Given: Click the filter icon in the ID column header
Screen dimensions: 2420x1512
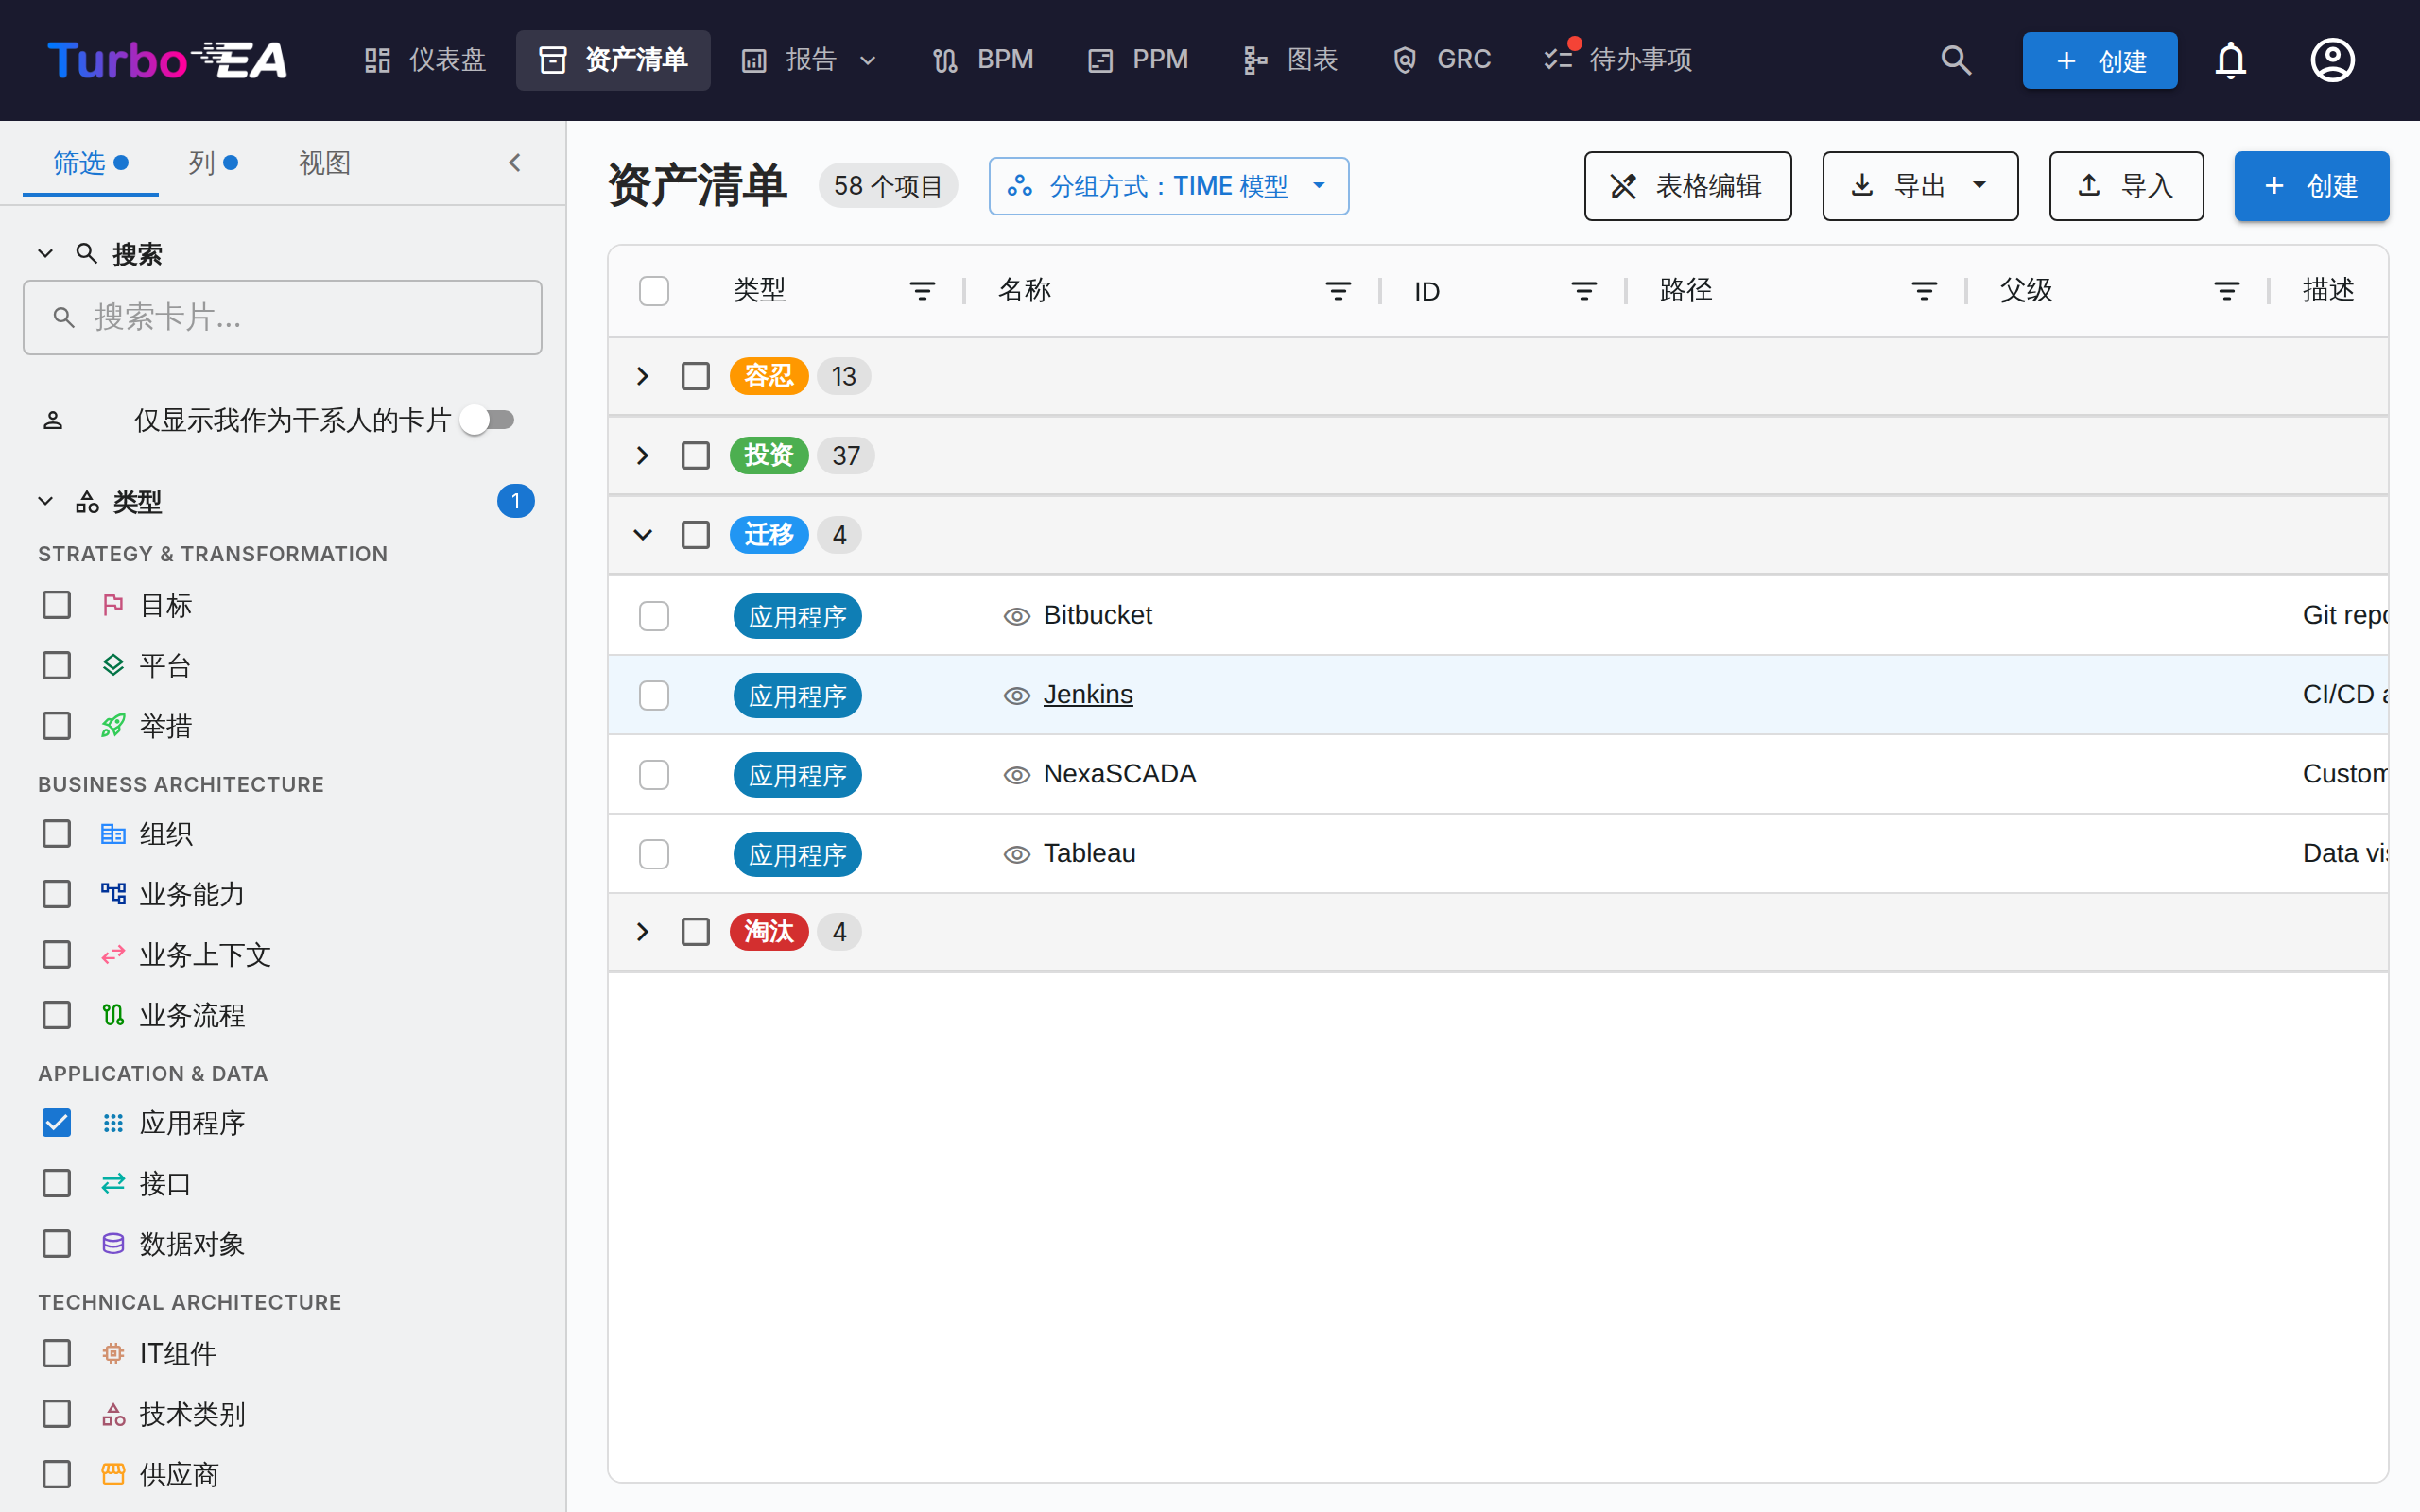Looking at the screenshot, I should pyautogui.click(x=1584, y=291).
